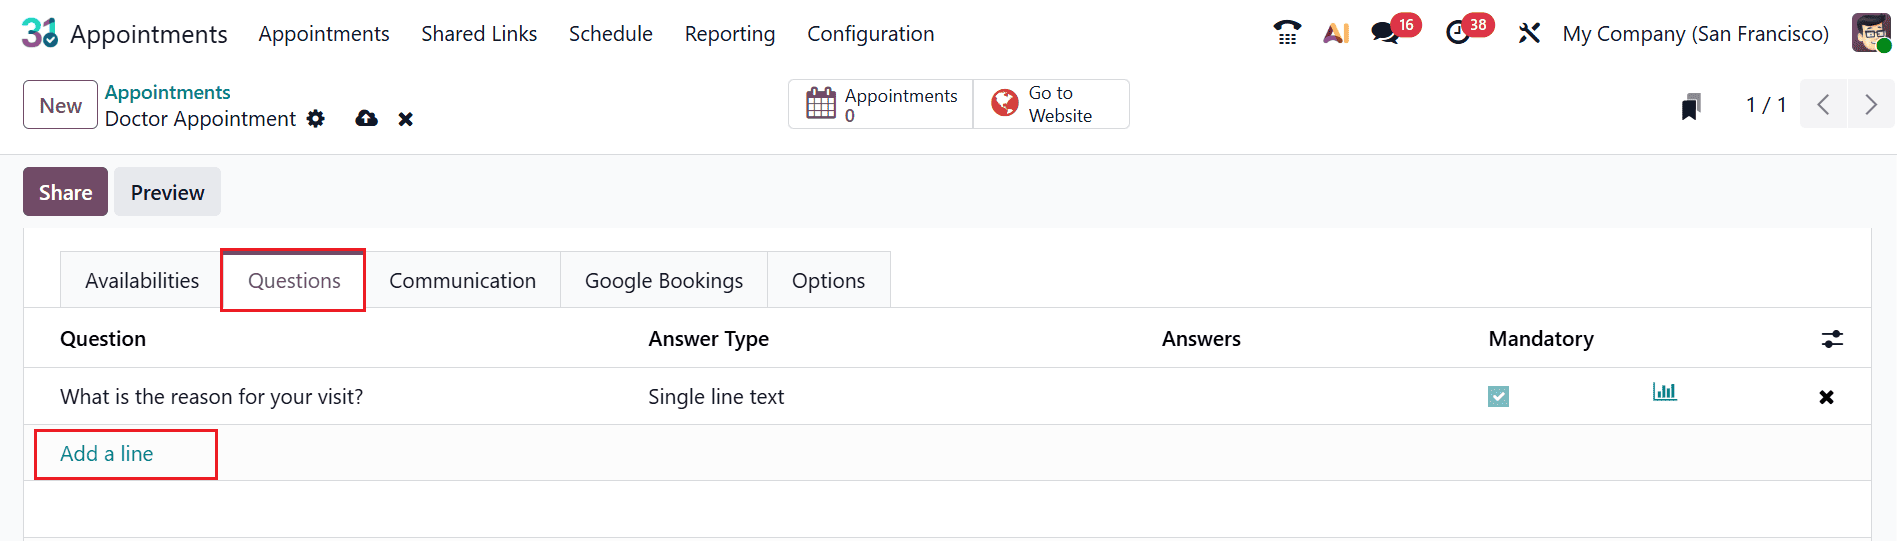Image resolution: width=1897 pixels, height=541 pixels.
Task: Open the gear actions menu beside Doctor Appointment
Action: (316, 119)
